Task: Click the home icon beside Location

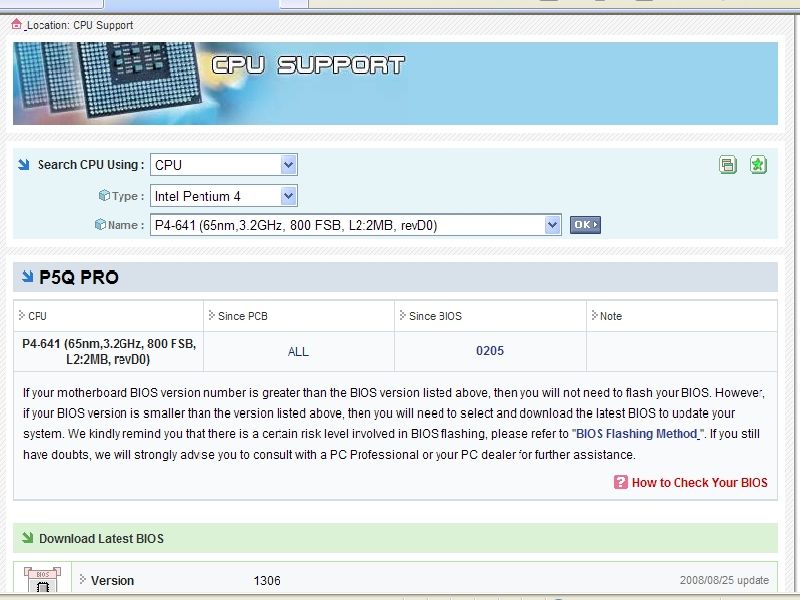Action: coord(16,24)
